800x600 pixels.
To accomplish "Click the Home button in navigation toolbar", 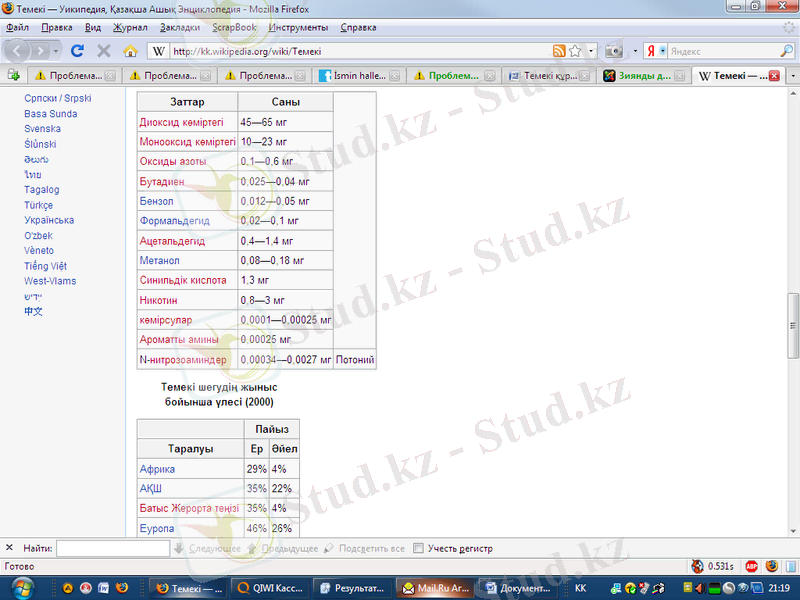I will coord(130,50).
